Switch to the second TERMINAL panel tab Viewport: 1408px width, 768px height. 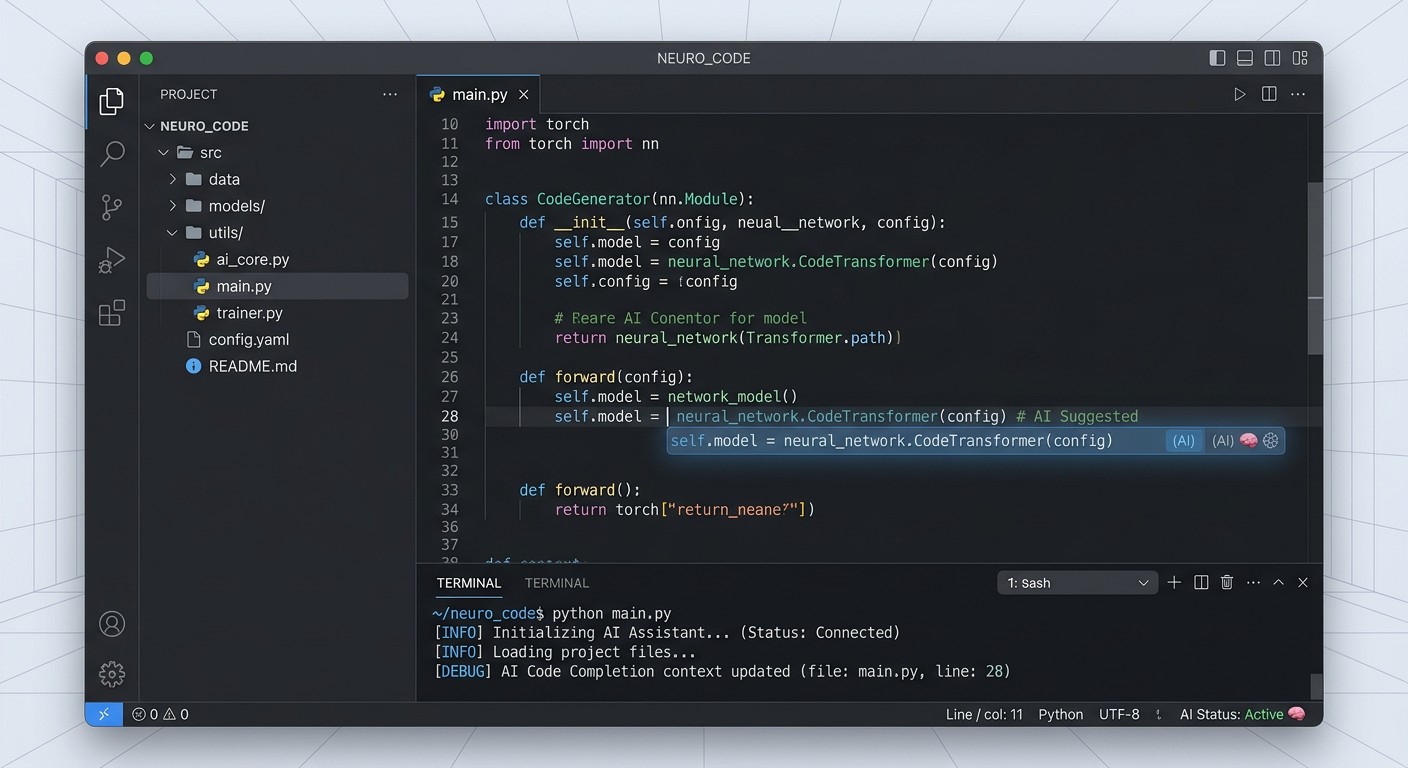click(557, 583)
